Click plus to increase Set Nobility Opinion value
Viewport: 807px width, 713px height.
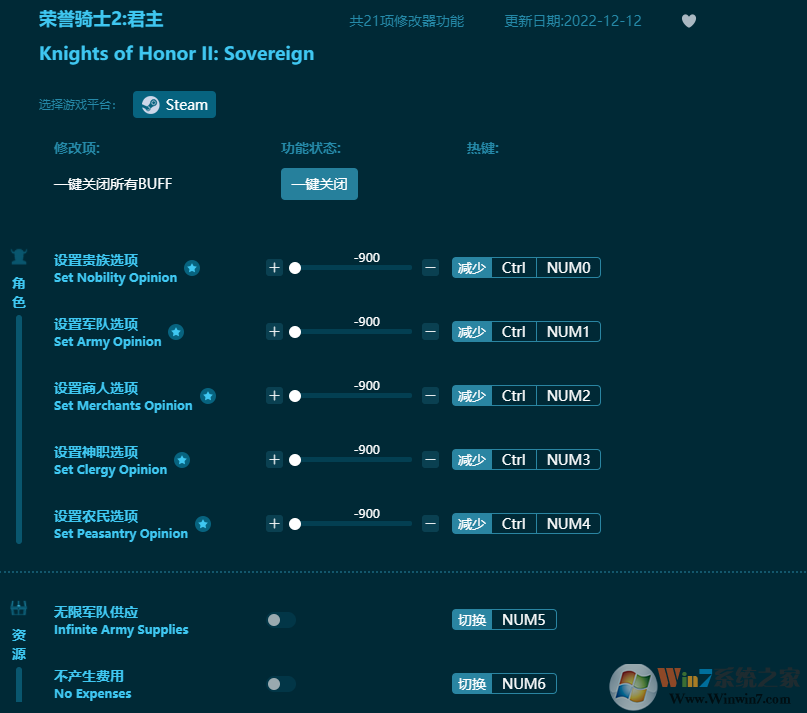275,268
